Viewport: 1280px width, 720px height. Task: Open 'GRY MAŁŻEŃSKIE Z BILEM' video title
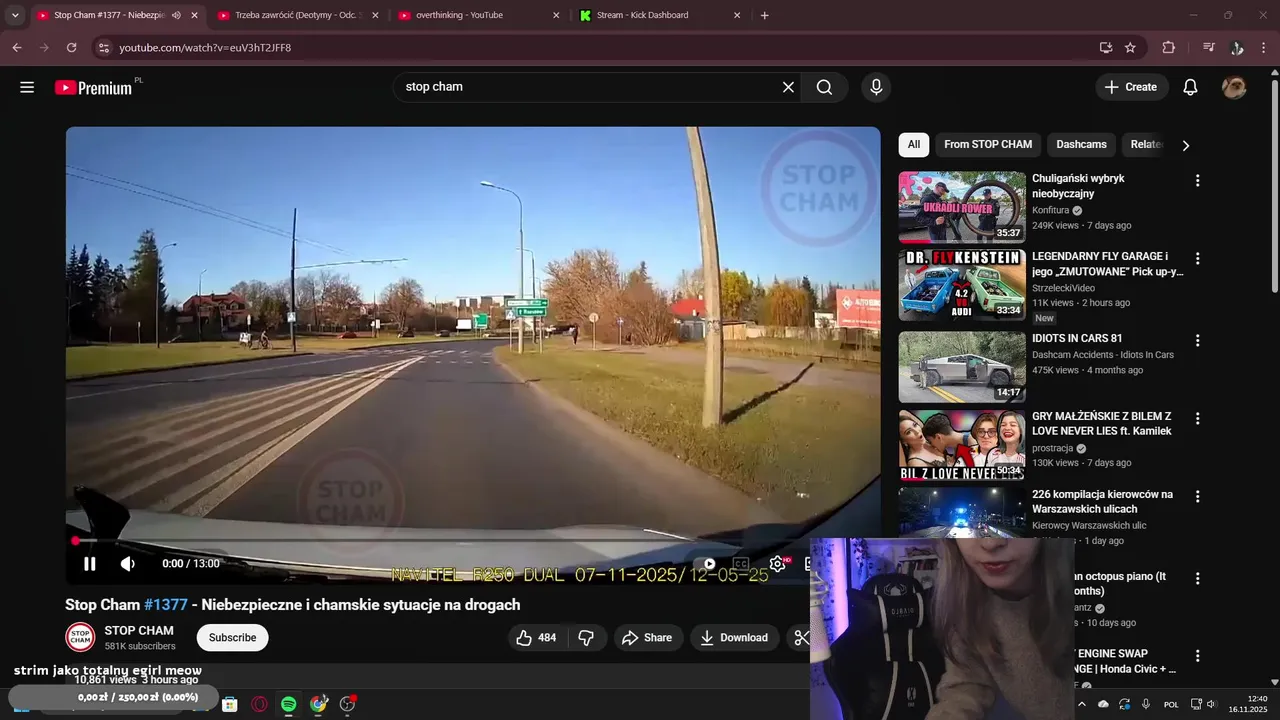pyautogui.click(x=1102, y=424)
